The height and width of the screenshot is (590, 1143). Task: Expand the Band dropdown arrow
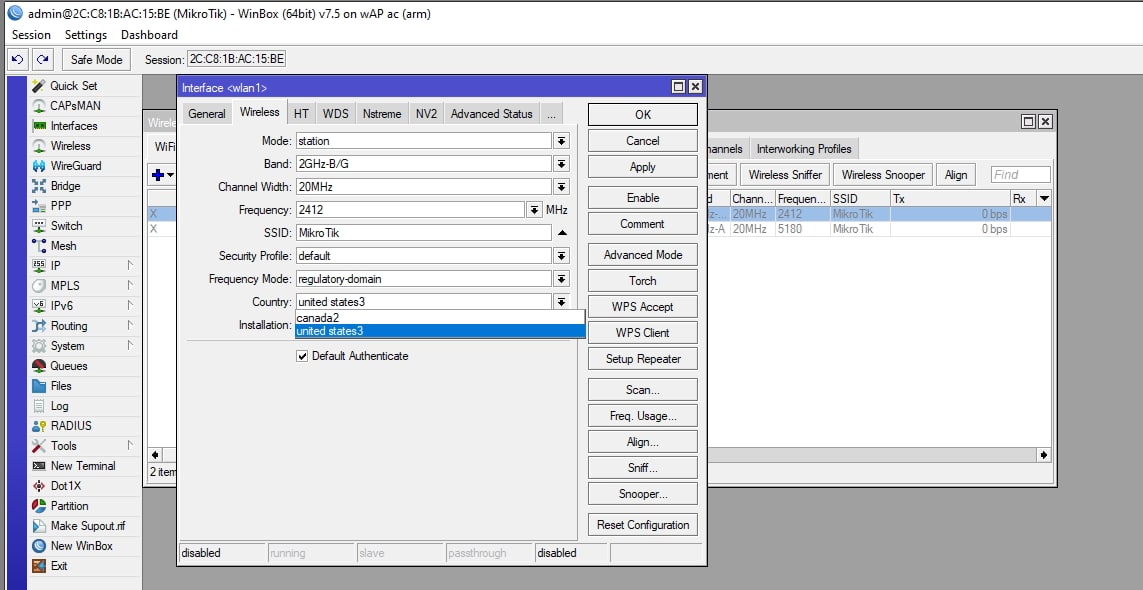pos(561,164)
